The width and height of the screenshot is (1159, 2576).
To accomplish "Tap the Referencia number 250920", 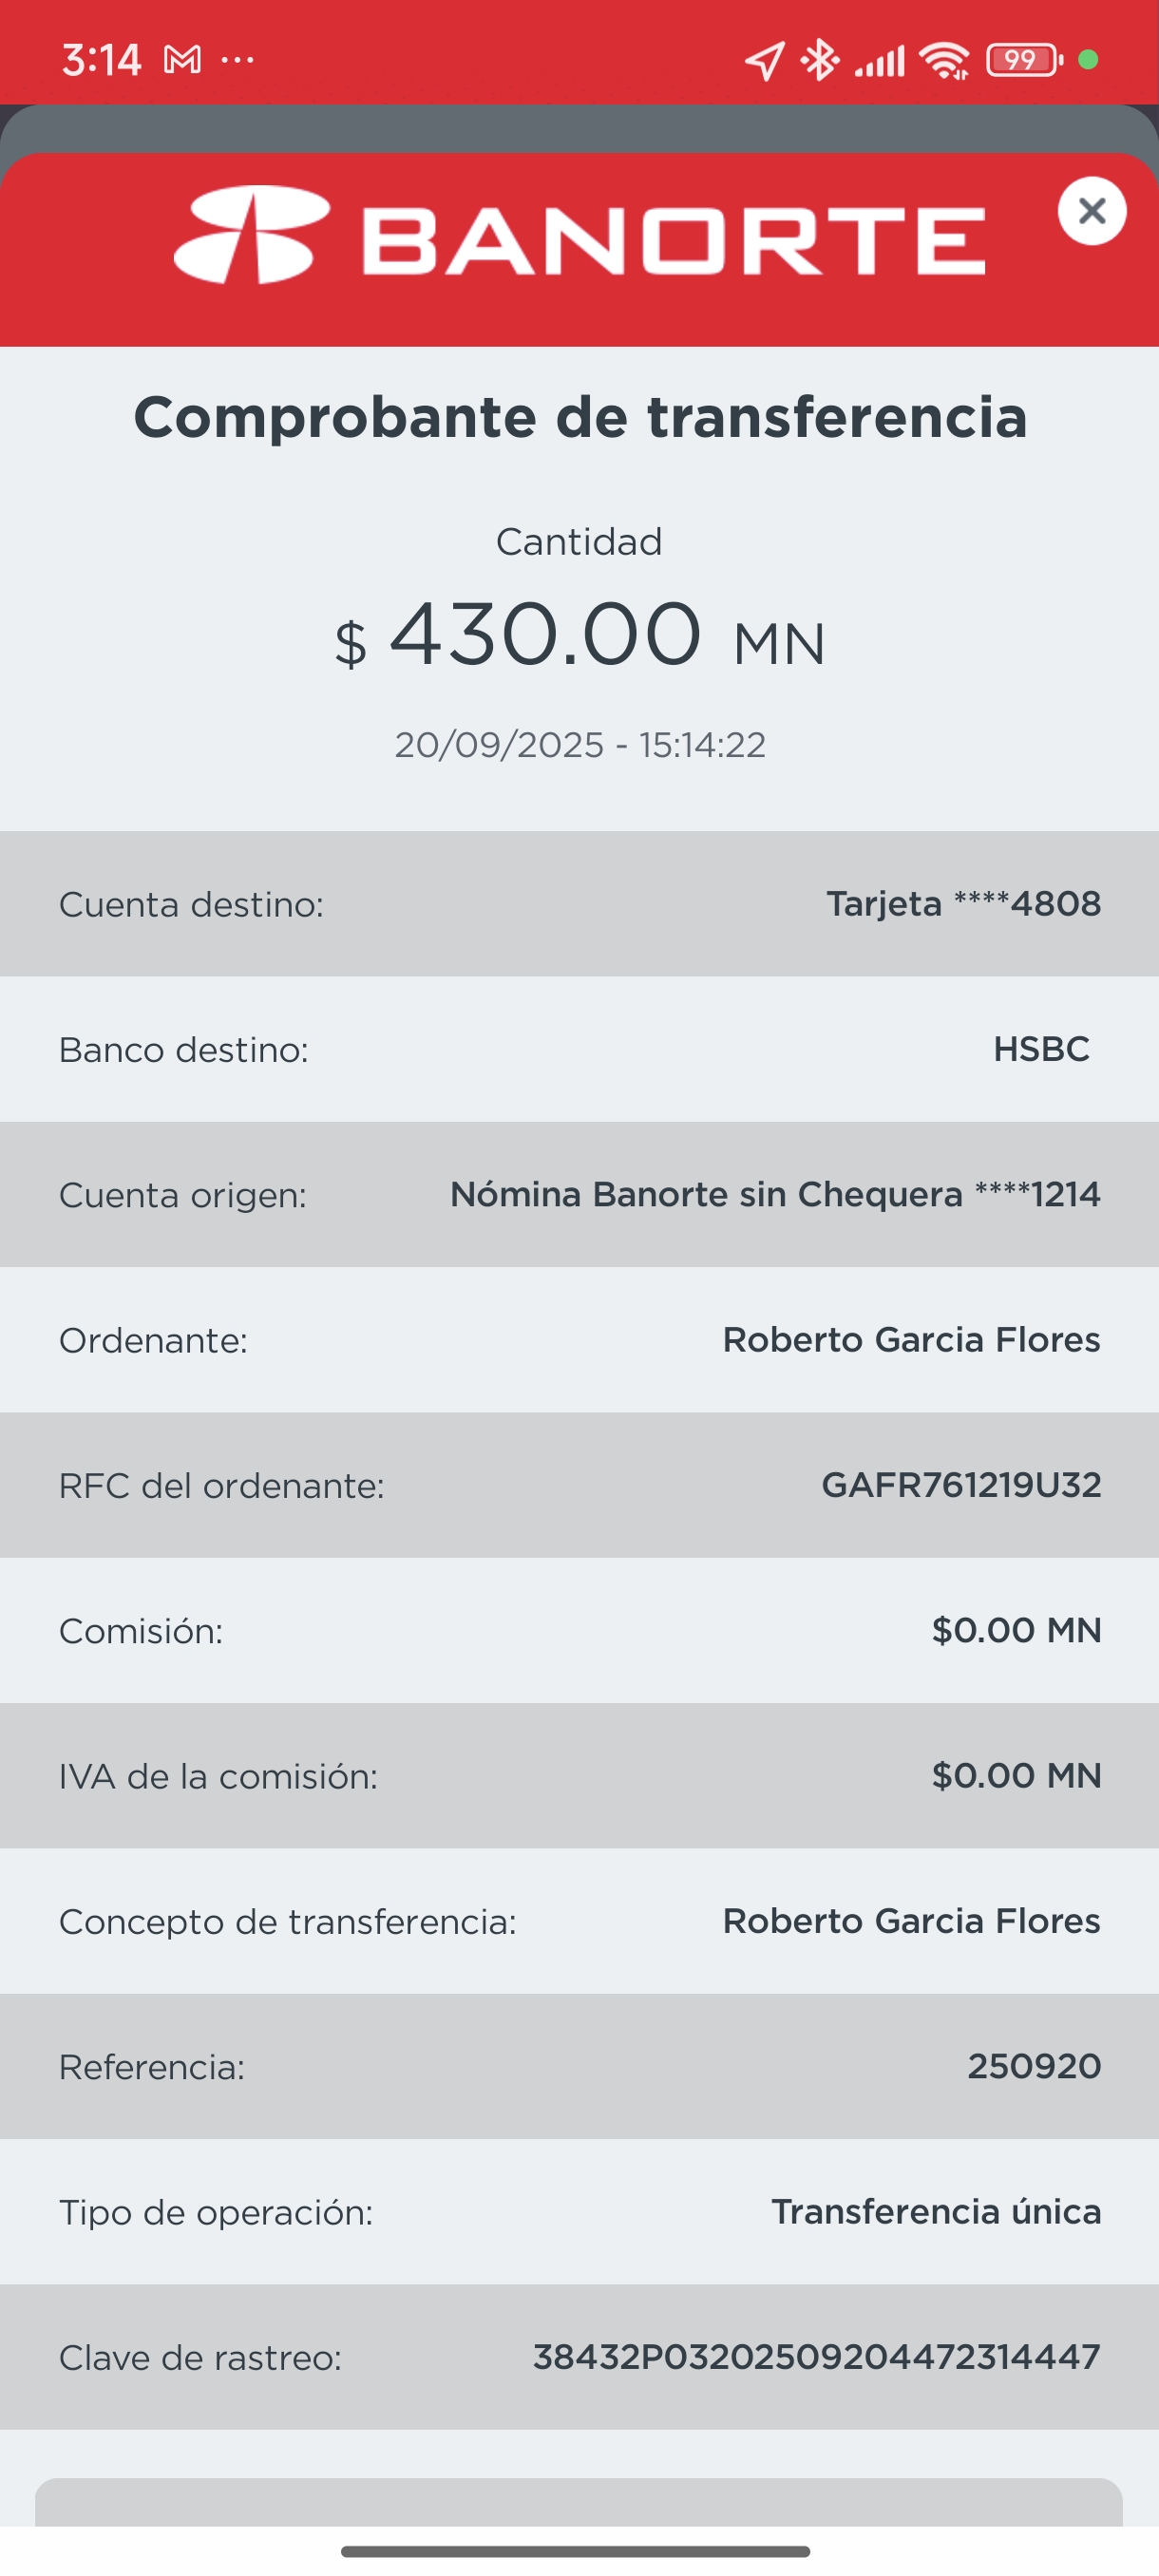I will [x=1034, y=2066].
